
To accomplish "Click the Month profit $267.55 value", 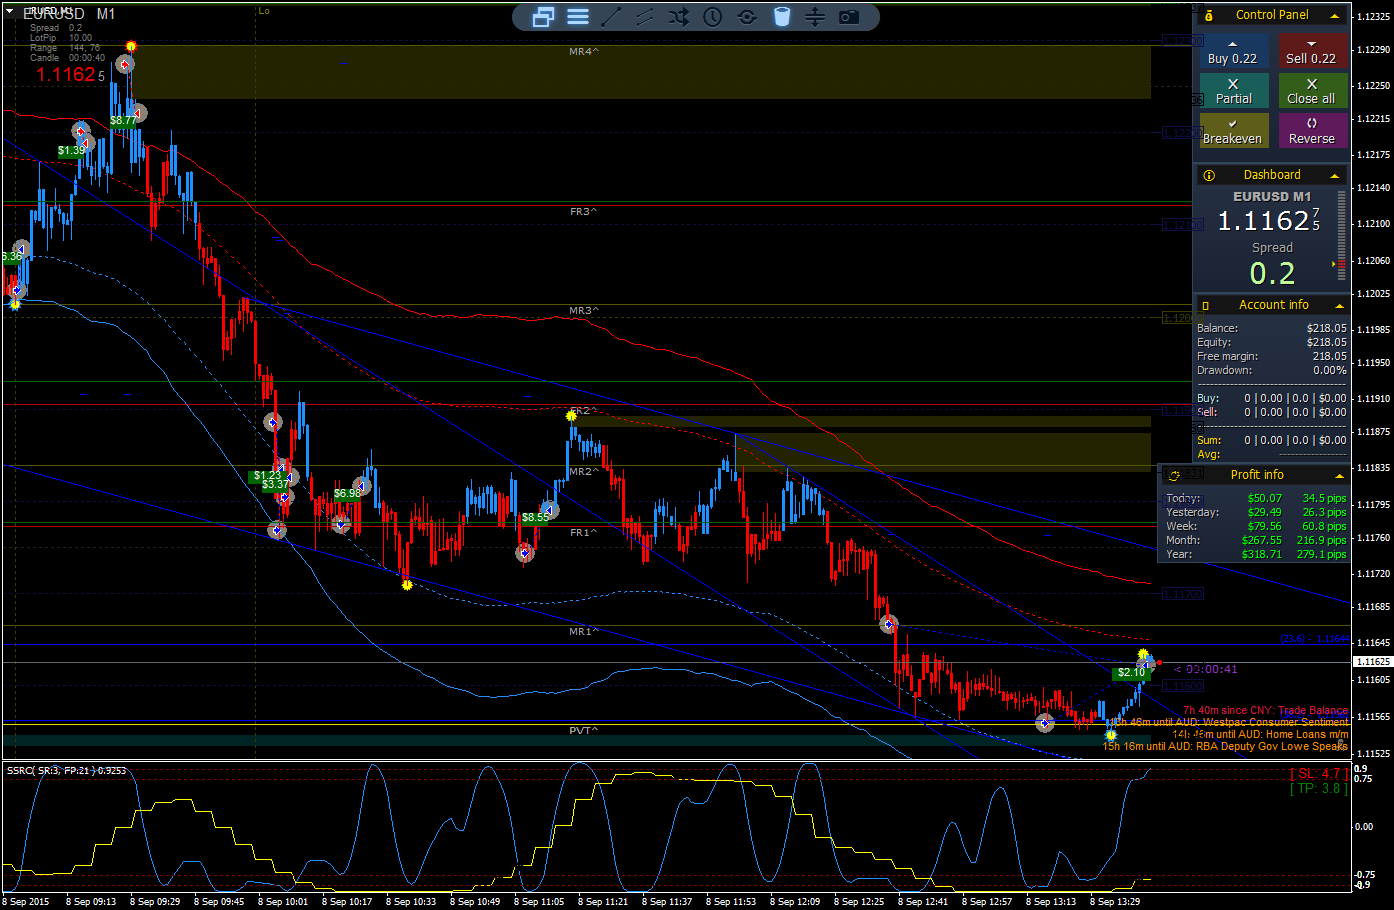I will (x=1262, y=540).
